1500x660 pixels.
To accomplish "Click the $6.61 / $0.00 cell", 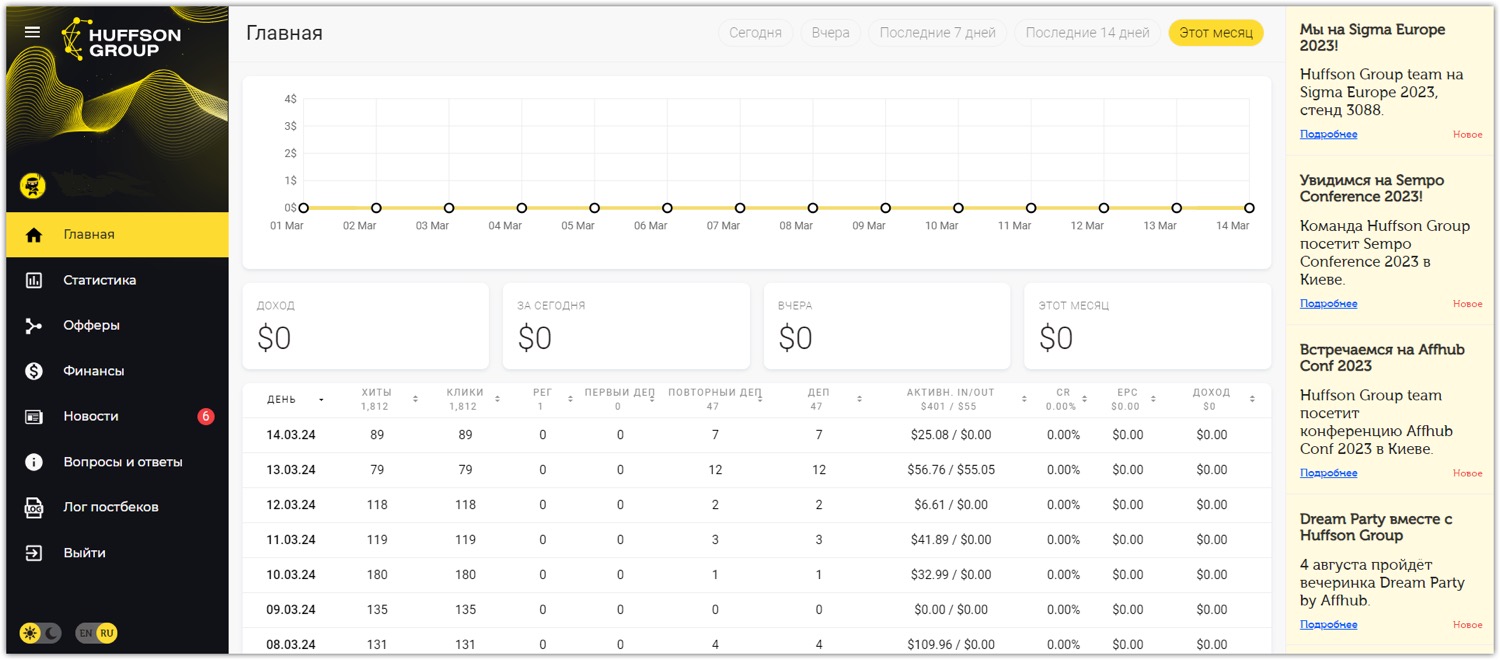I will point(951,505).
